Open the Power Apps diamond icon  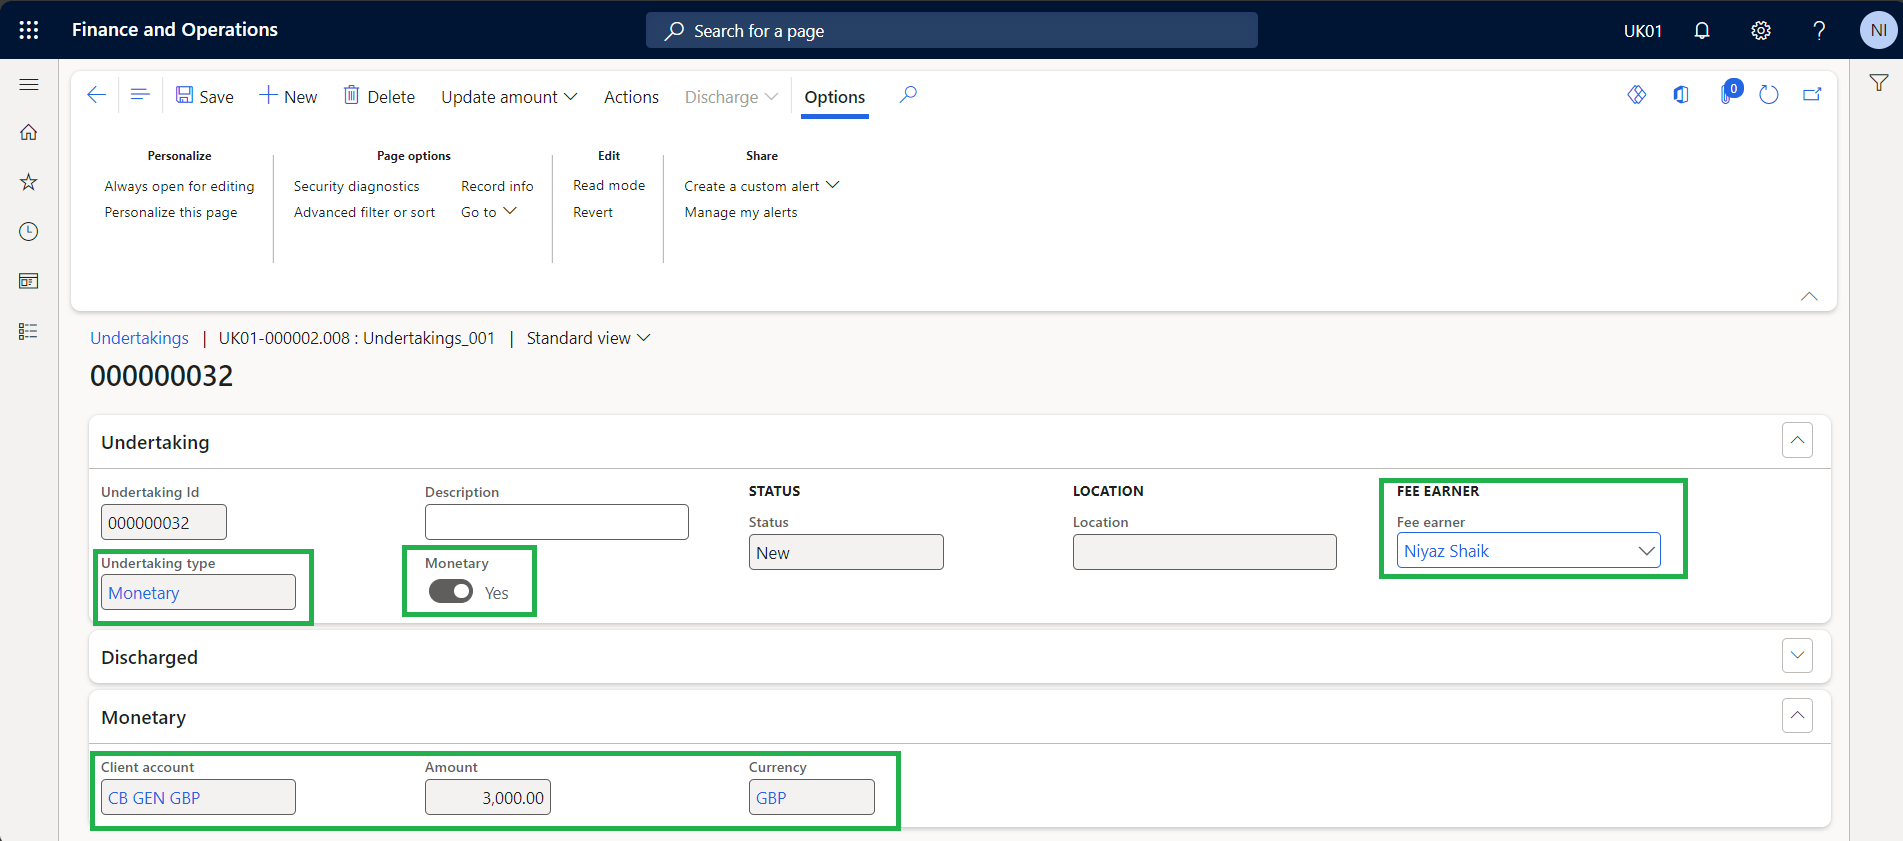point(1637,95)
